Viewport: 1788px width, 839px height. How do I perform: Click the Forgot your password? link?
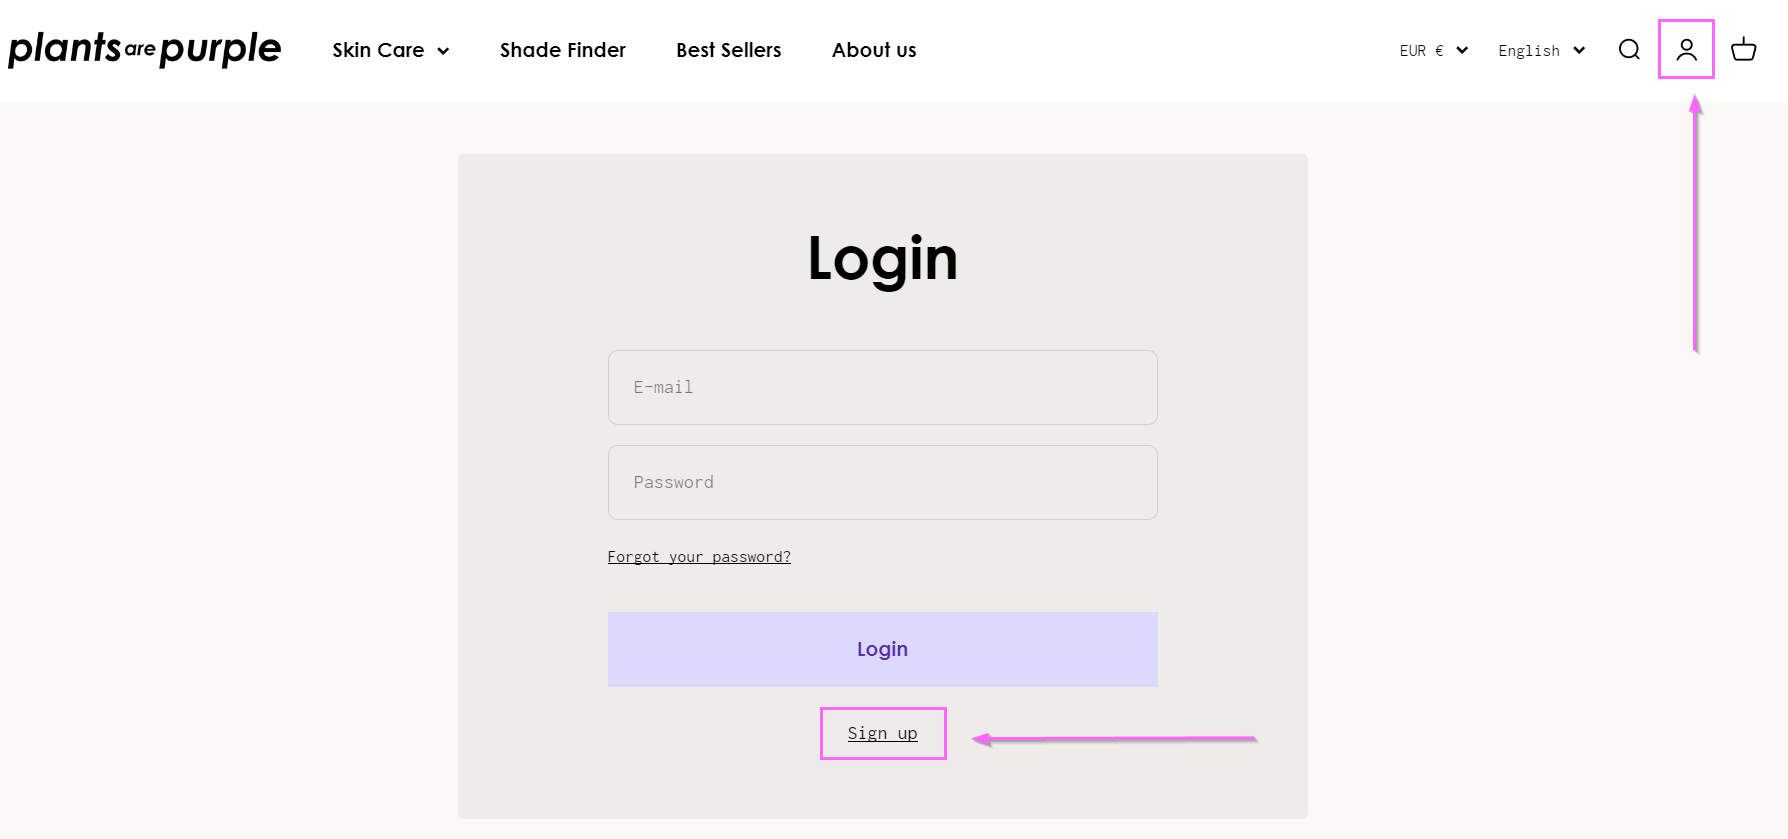point(699,557)
